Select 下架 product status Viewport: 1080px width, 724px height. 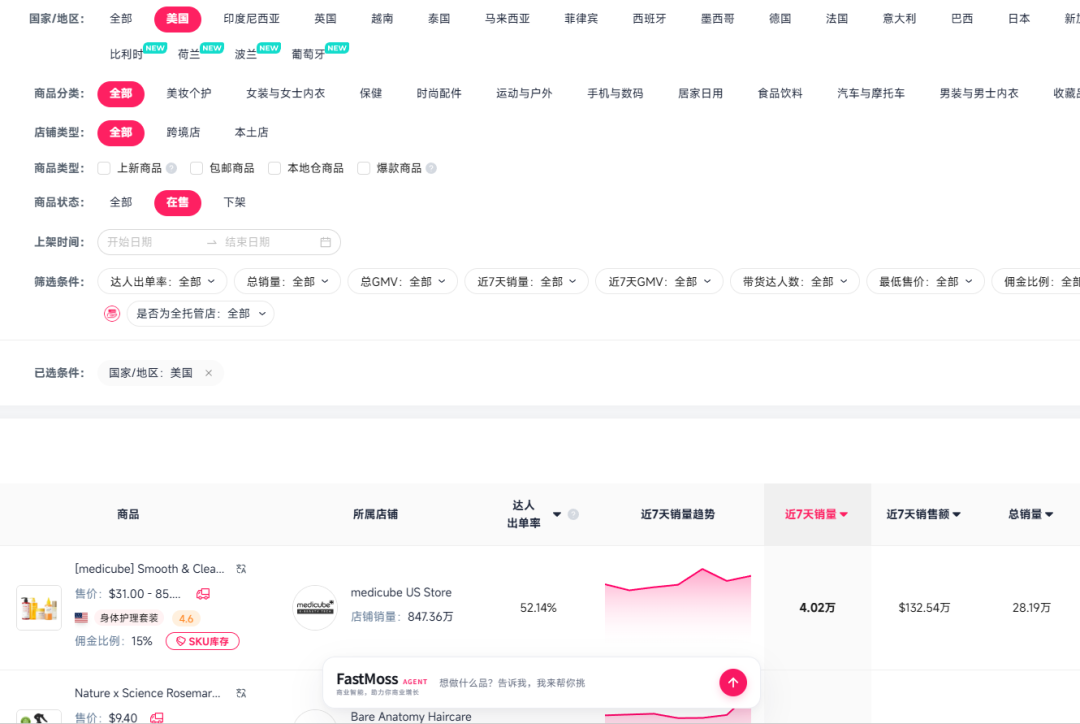(234, 203)
